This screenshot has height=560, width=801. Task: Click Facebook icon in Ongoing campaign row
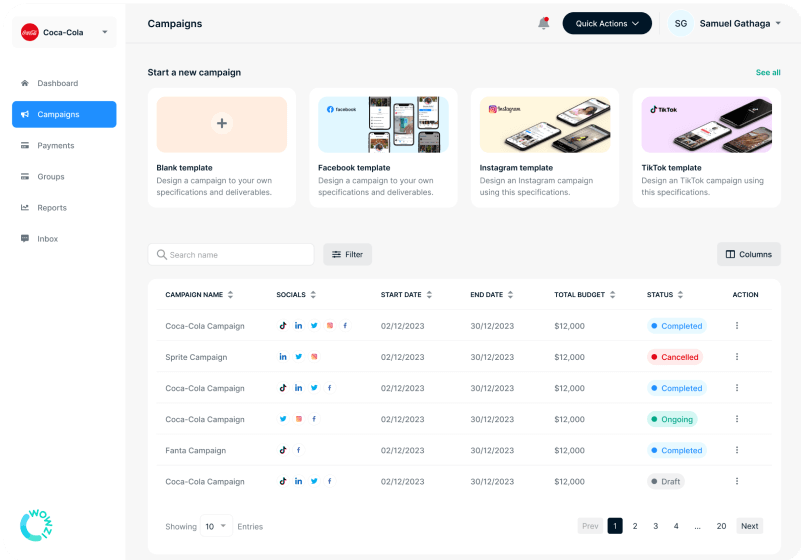click(x=314, y=419)
